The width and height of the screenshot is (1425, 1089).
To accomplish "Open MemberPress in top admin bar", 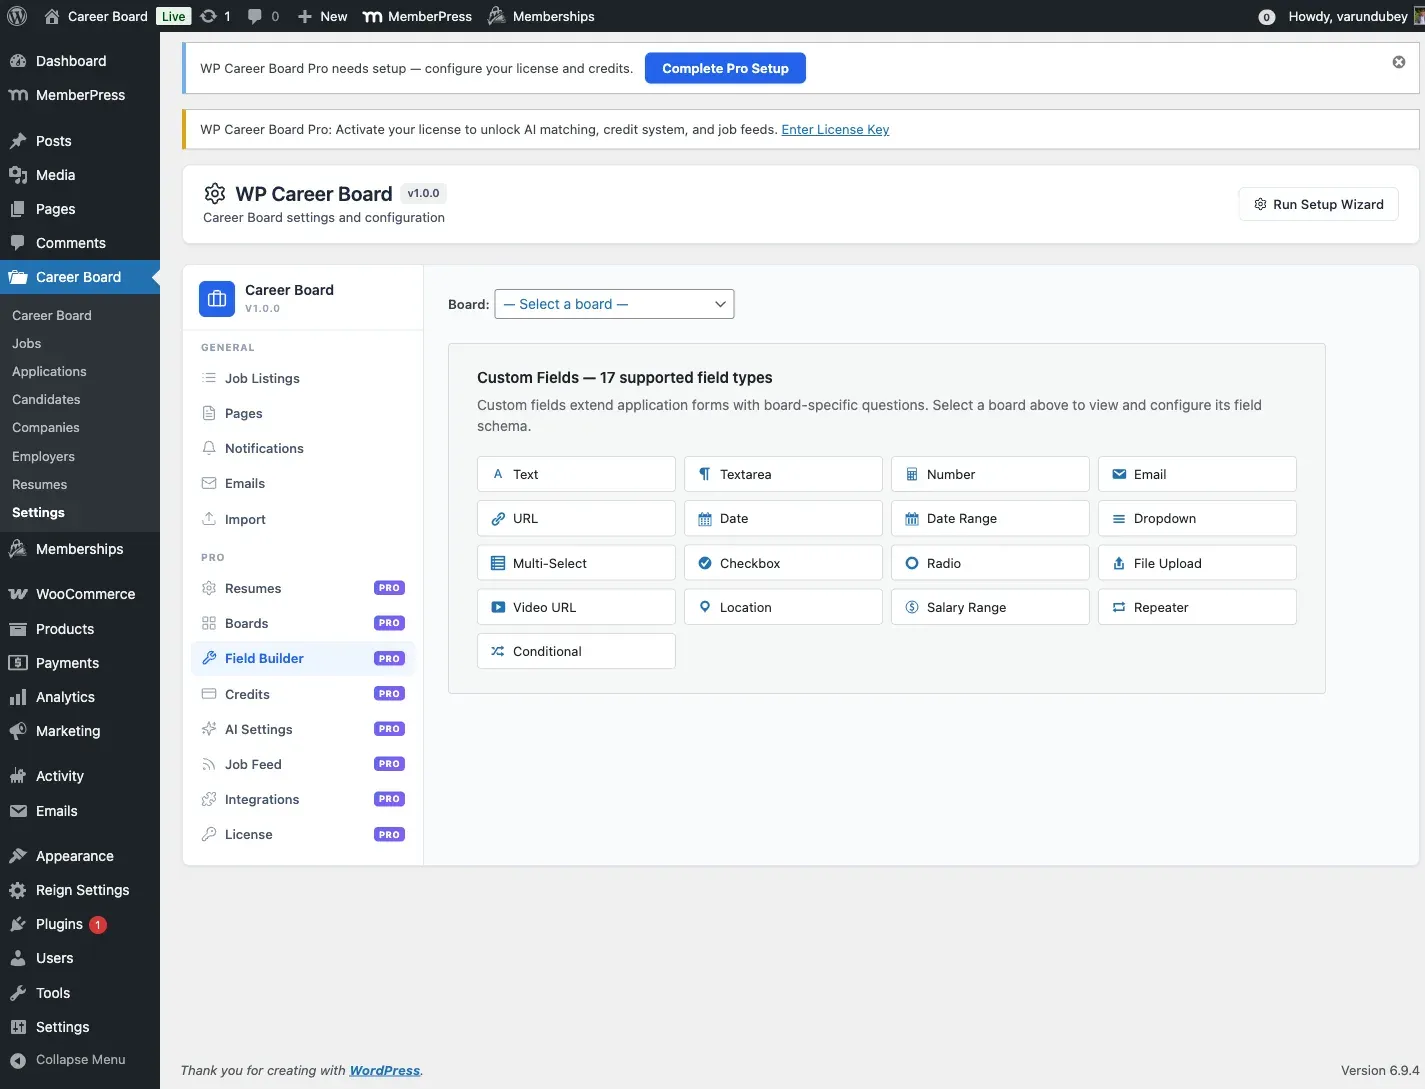I will (x=417, y=16).
